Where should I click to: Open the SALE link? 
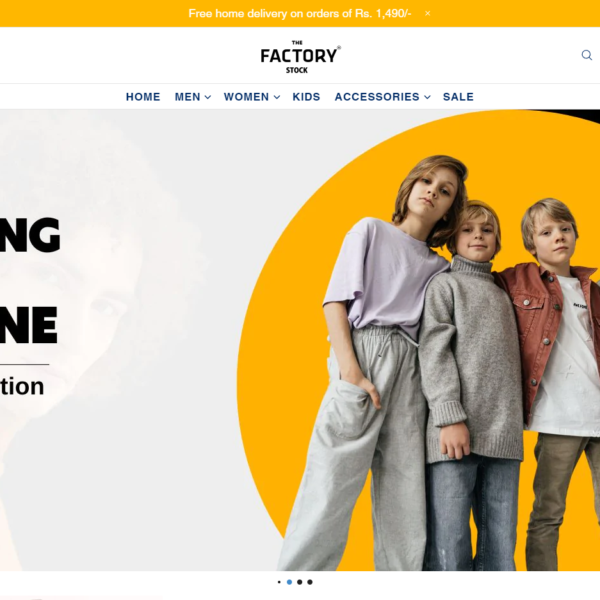point(458,97)
